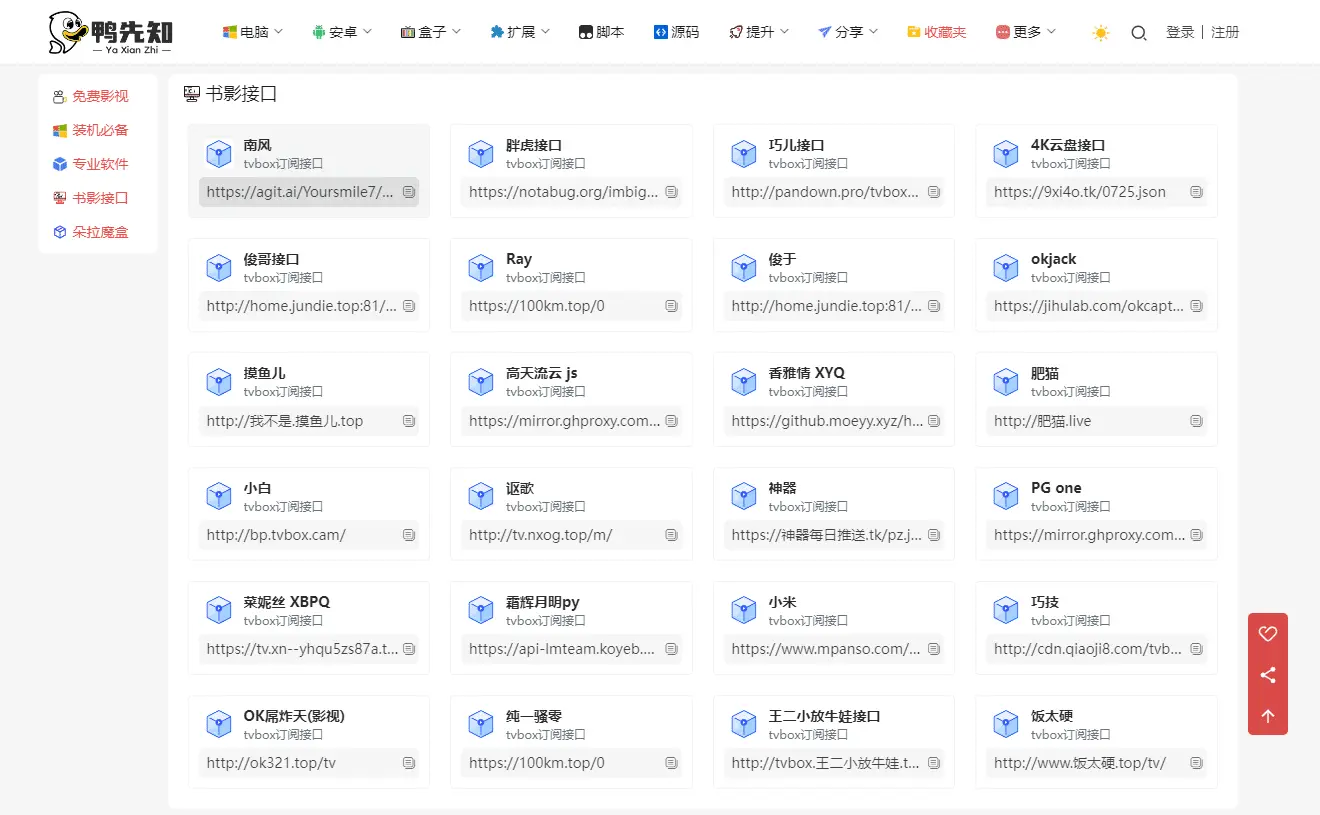Click the https://100km.top/0 URL under Ray
This screenshot has width=1320, height=815.
(537, 306)
